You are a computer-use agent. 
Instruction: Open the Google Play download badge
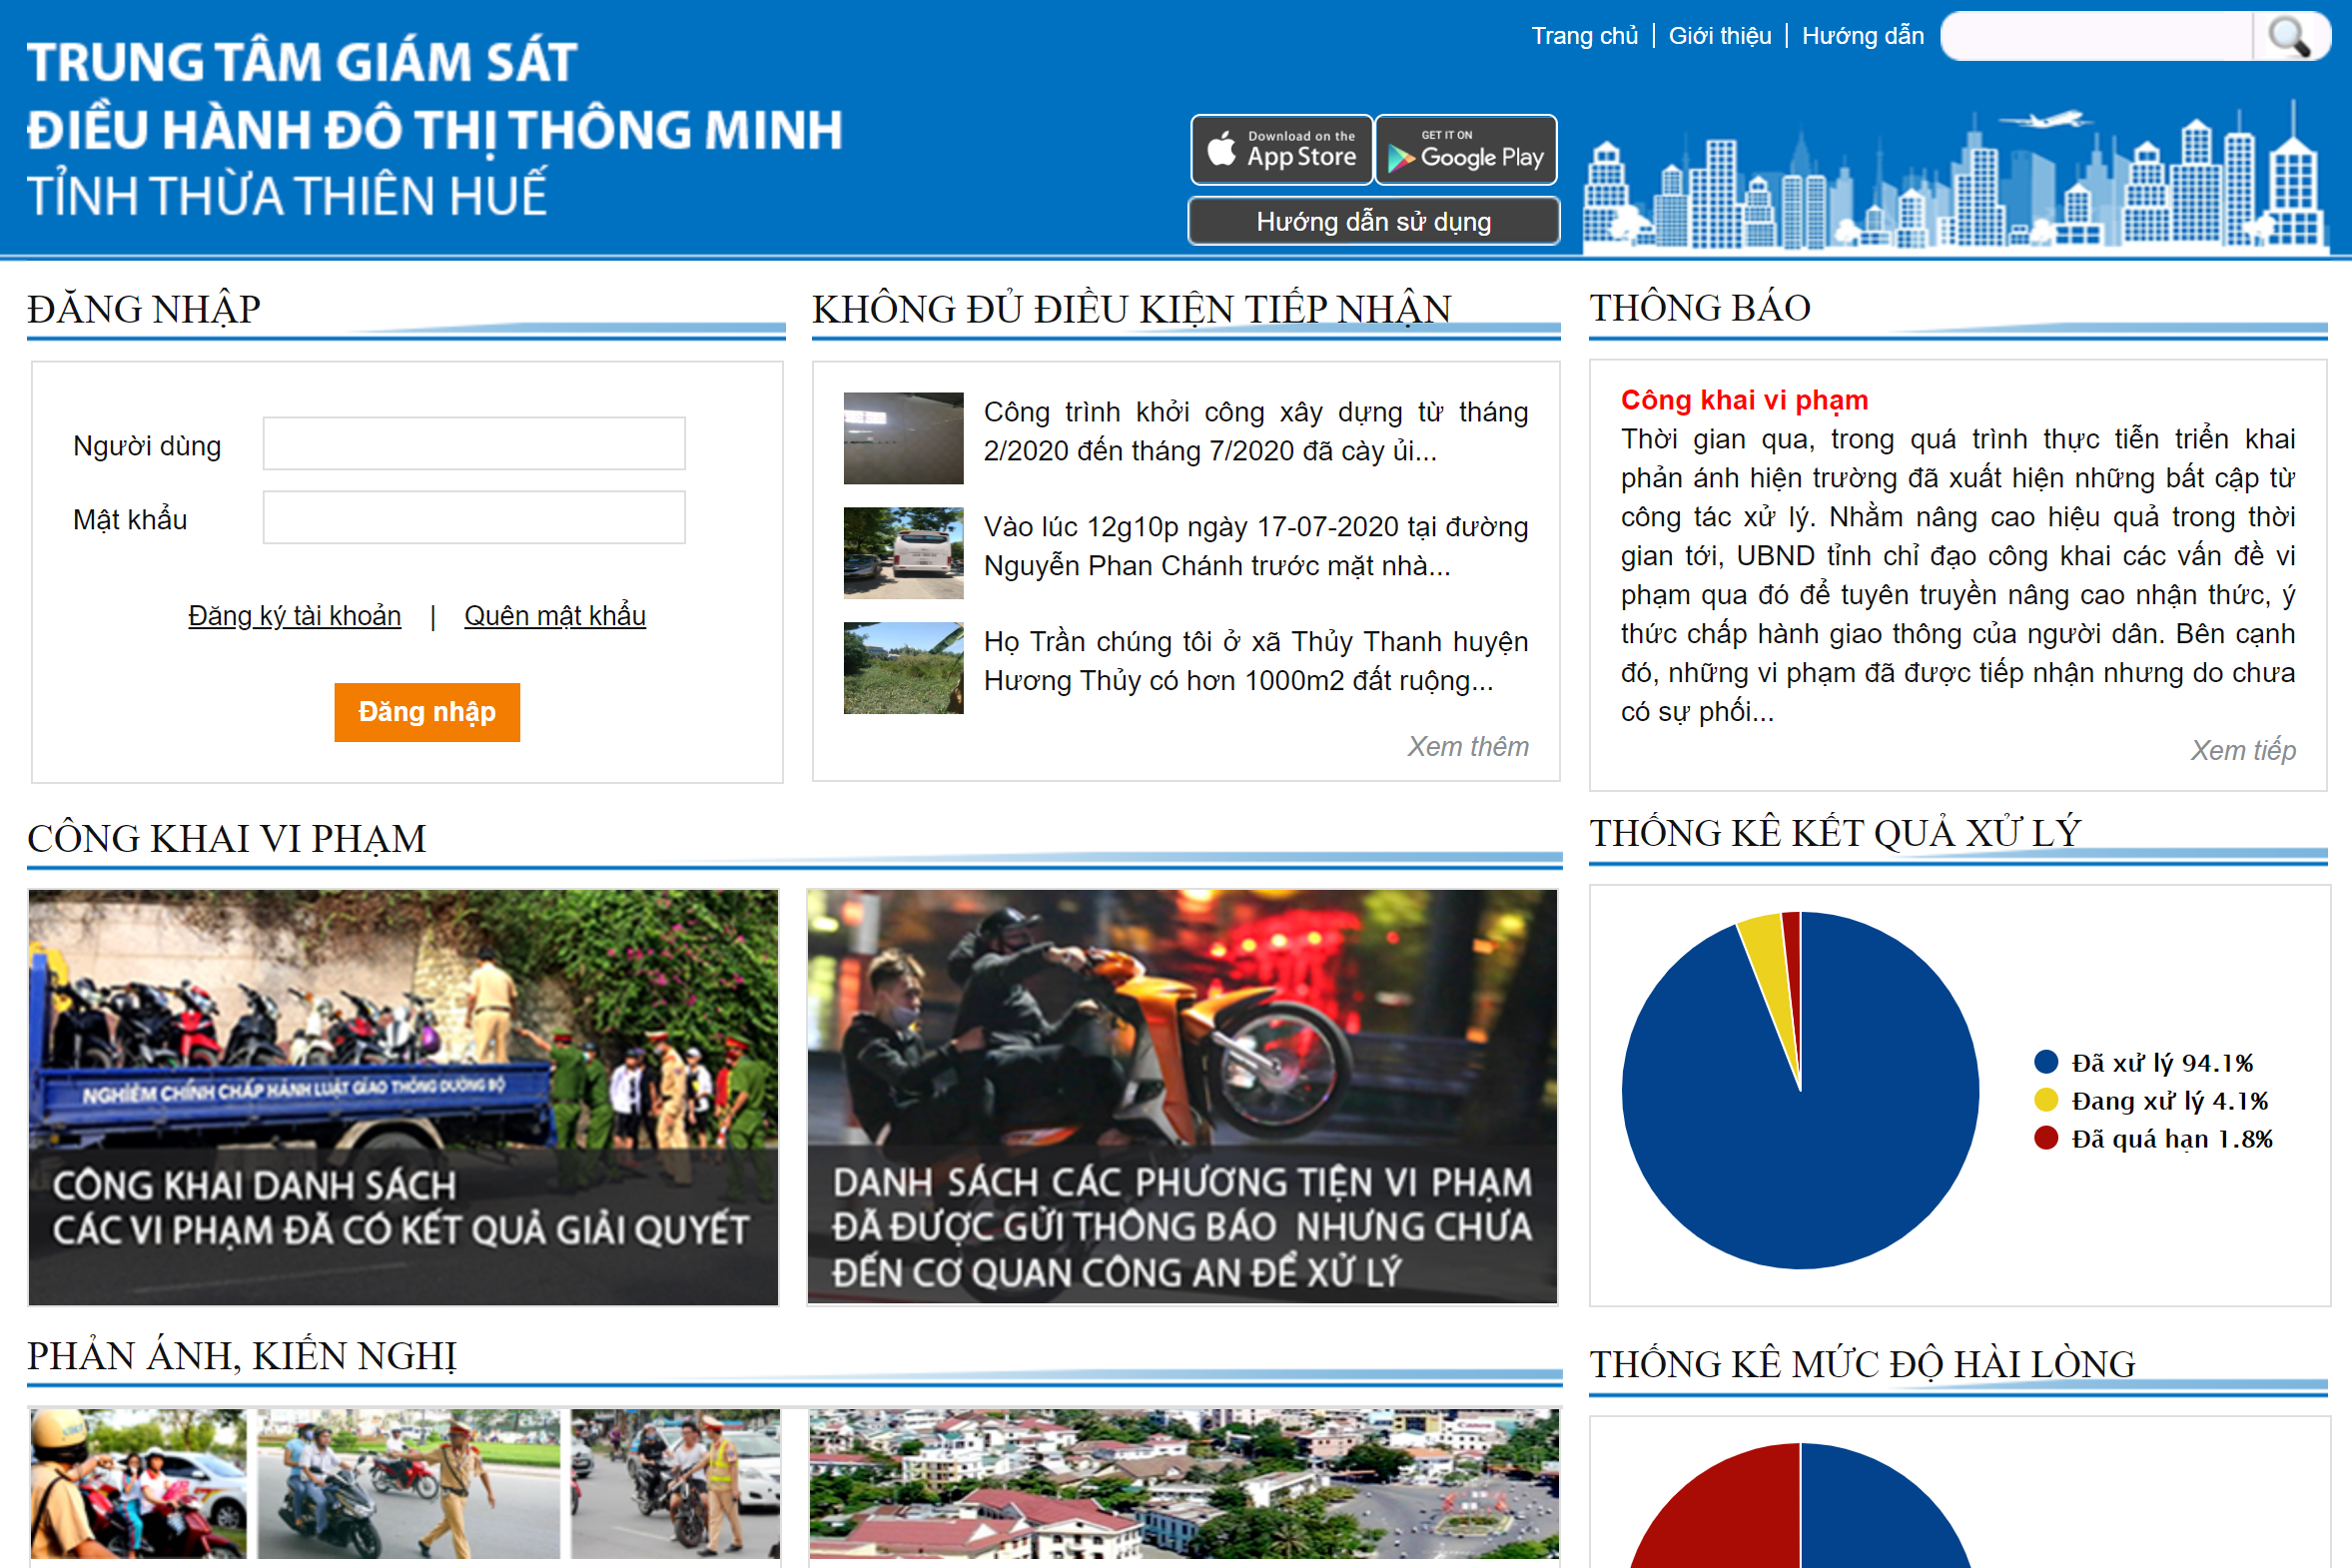(1466, 150)
